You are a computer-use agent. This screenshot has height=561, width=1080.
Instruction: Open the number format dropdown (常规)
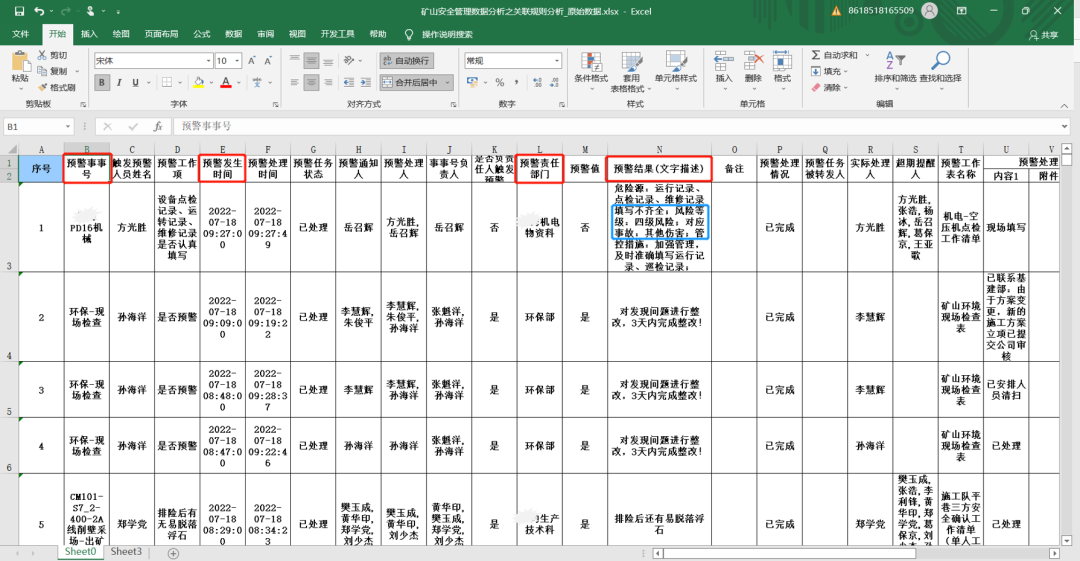(x=557, y=61)
